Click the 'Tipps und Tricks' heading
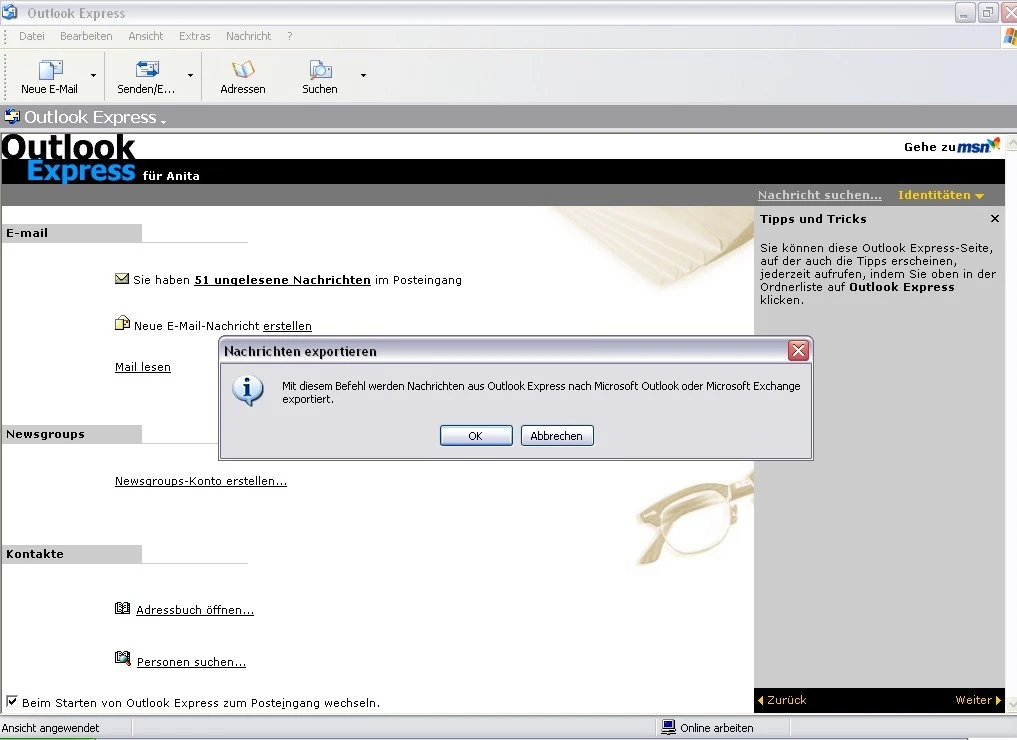 coord(813,219)
